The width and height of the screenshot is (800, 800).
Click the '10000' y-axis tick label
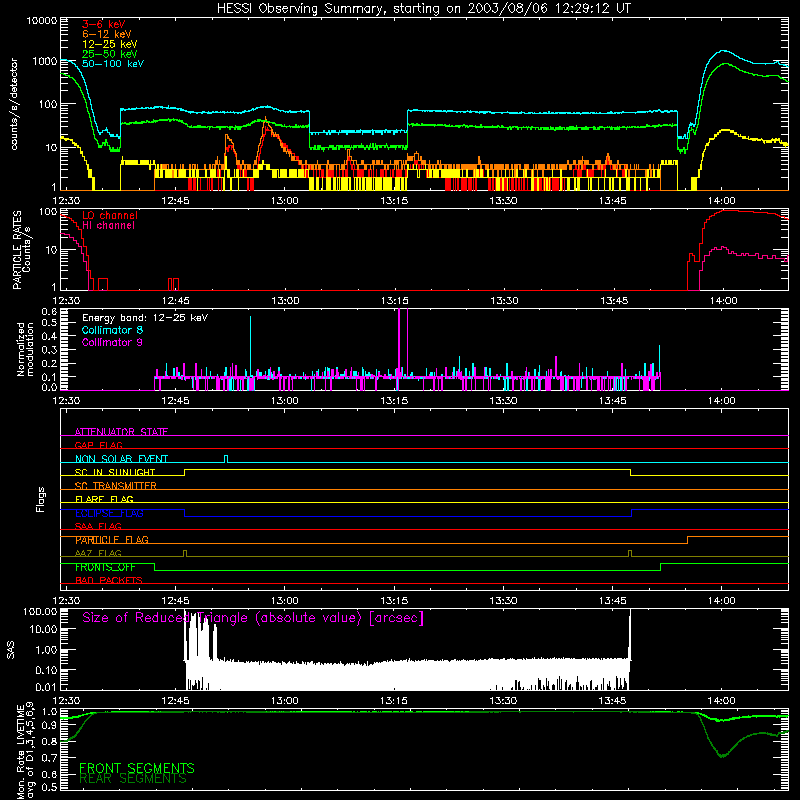(x=42, y=21)
